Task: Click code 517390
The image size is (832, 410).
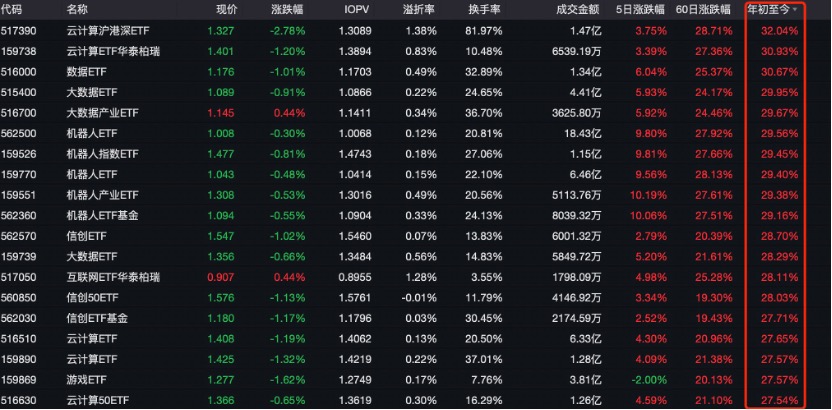Action: [x=18, y=31]
